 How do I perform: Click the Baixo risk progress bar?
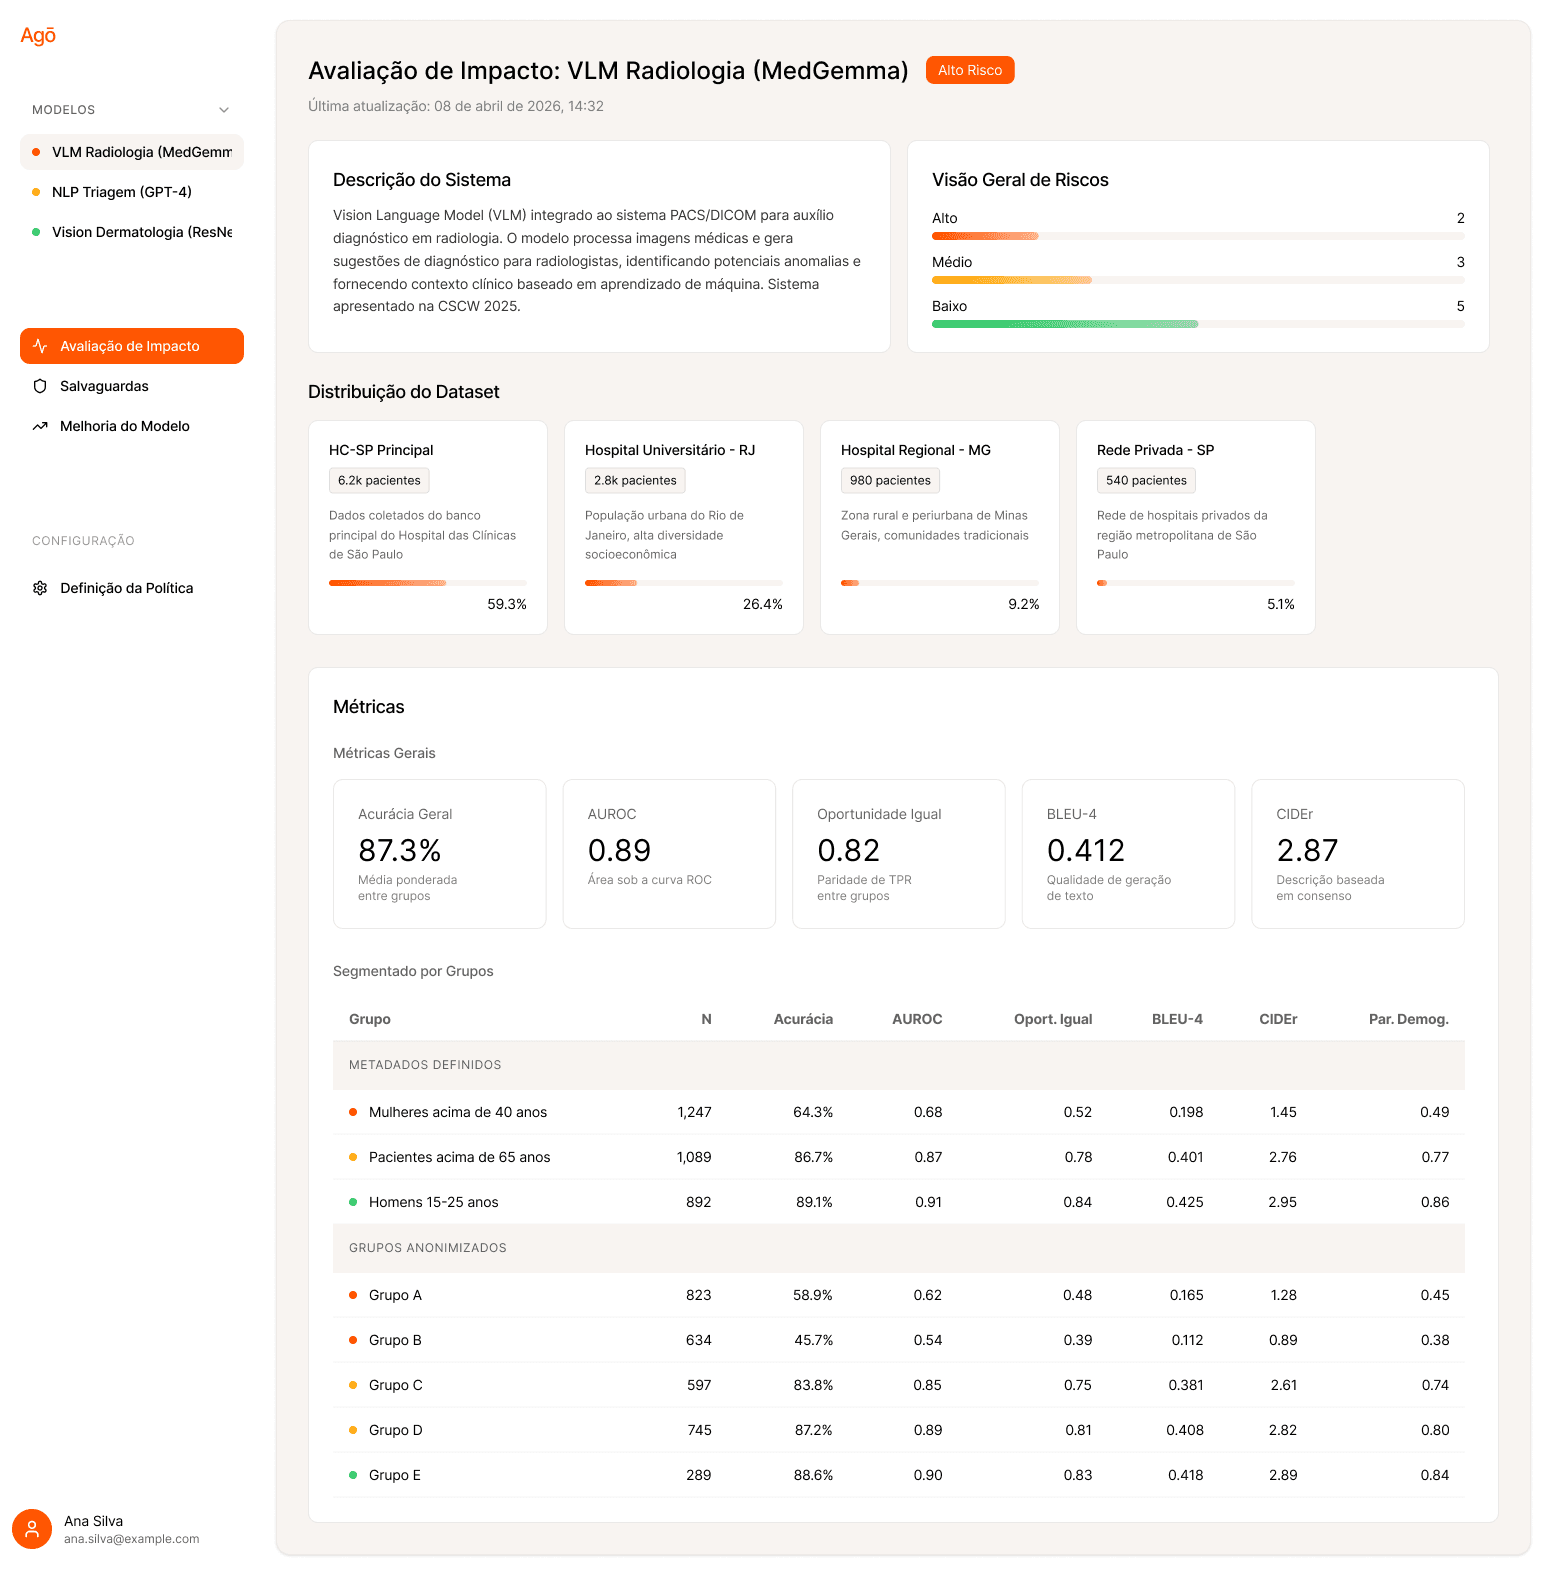coord(1198,324)
